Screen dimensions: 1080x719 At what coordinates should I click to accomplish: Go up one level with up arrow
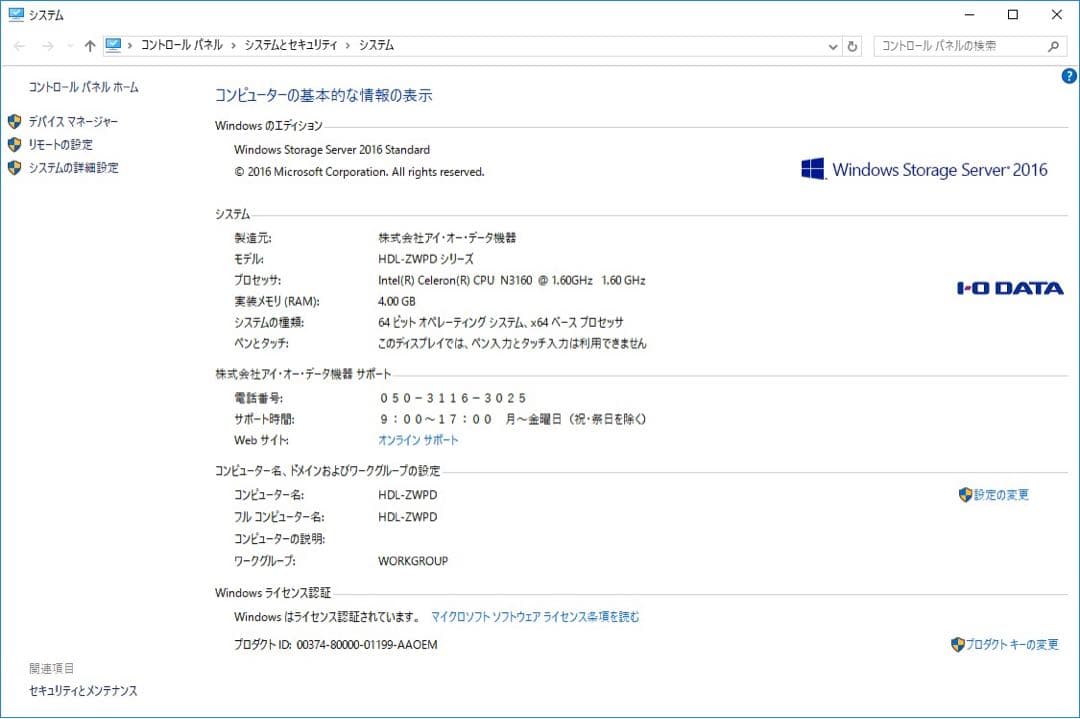coord(90,46)
